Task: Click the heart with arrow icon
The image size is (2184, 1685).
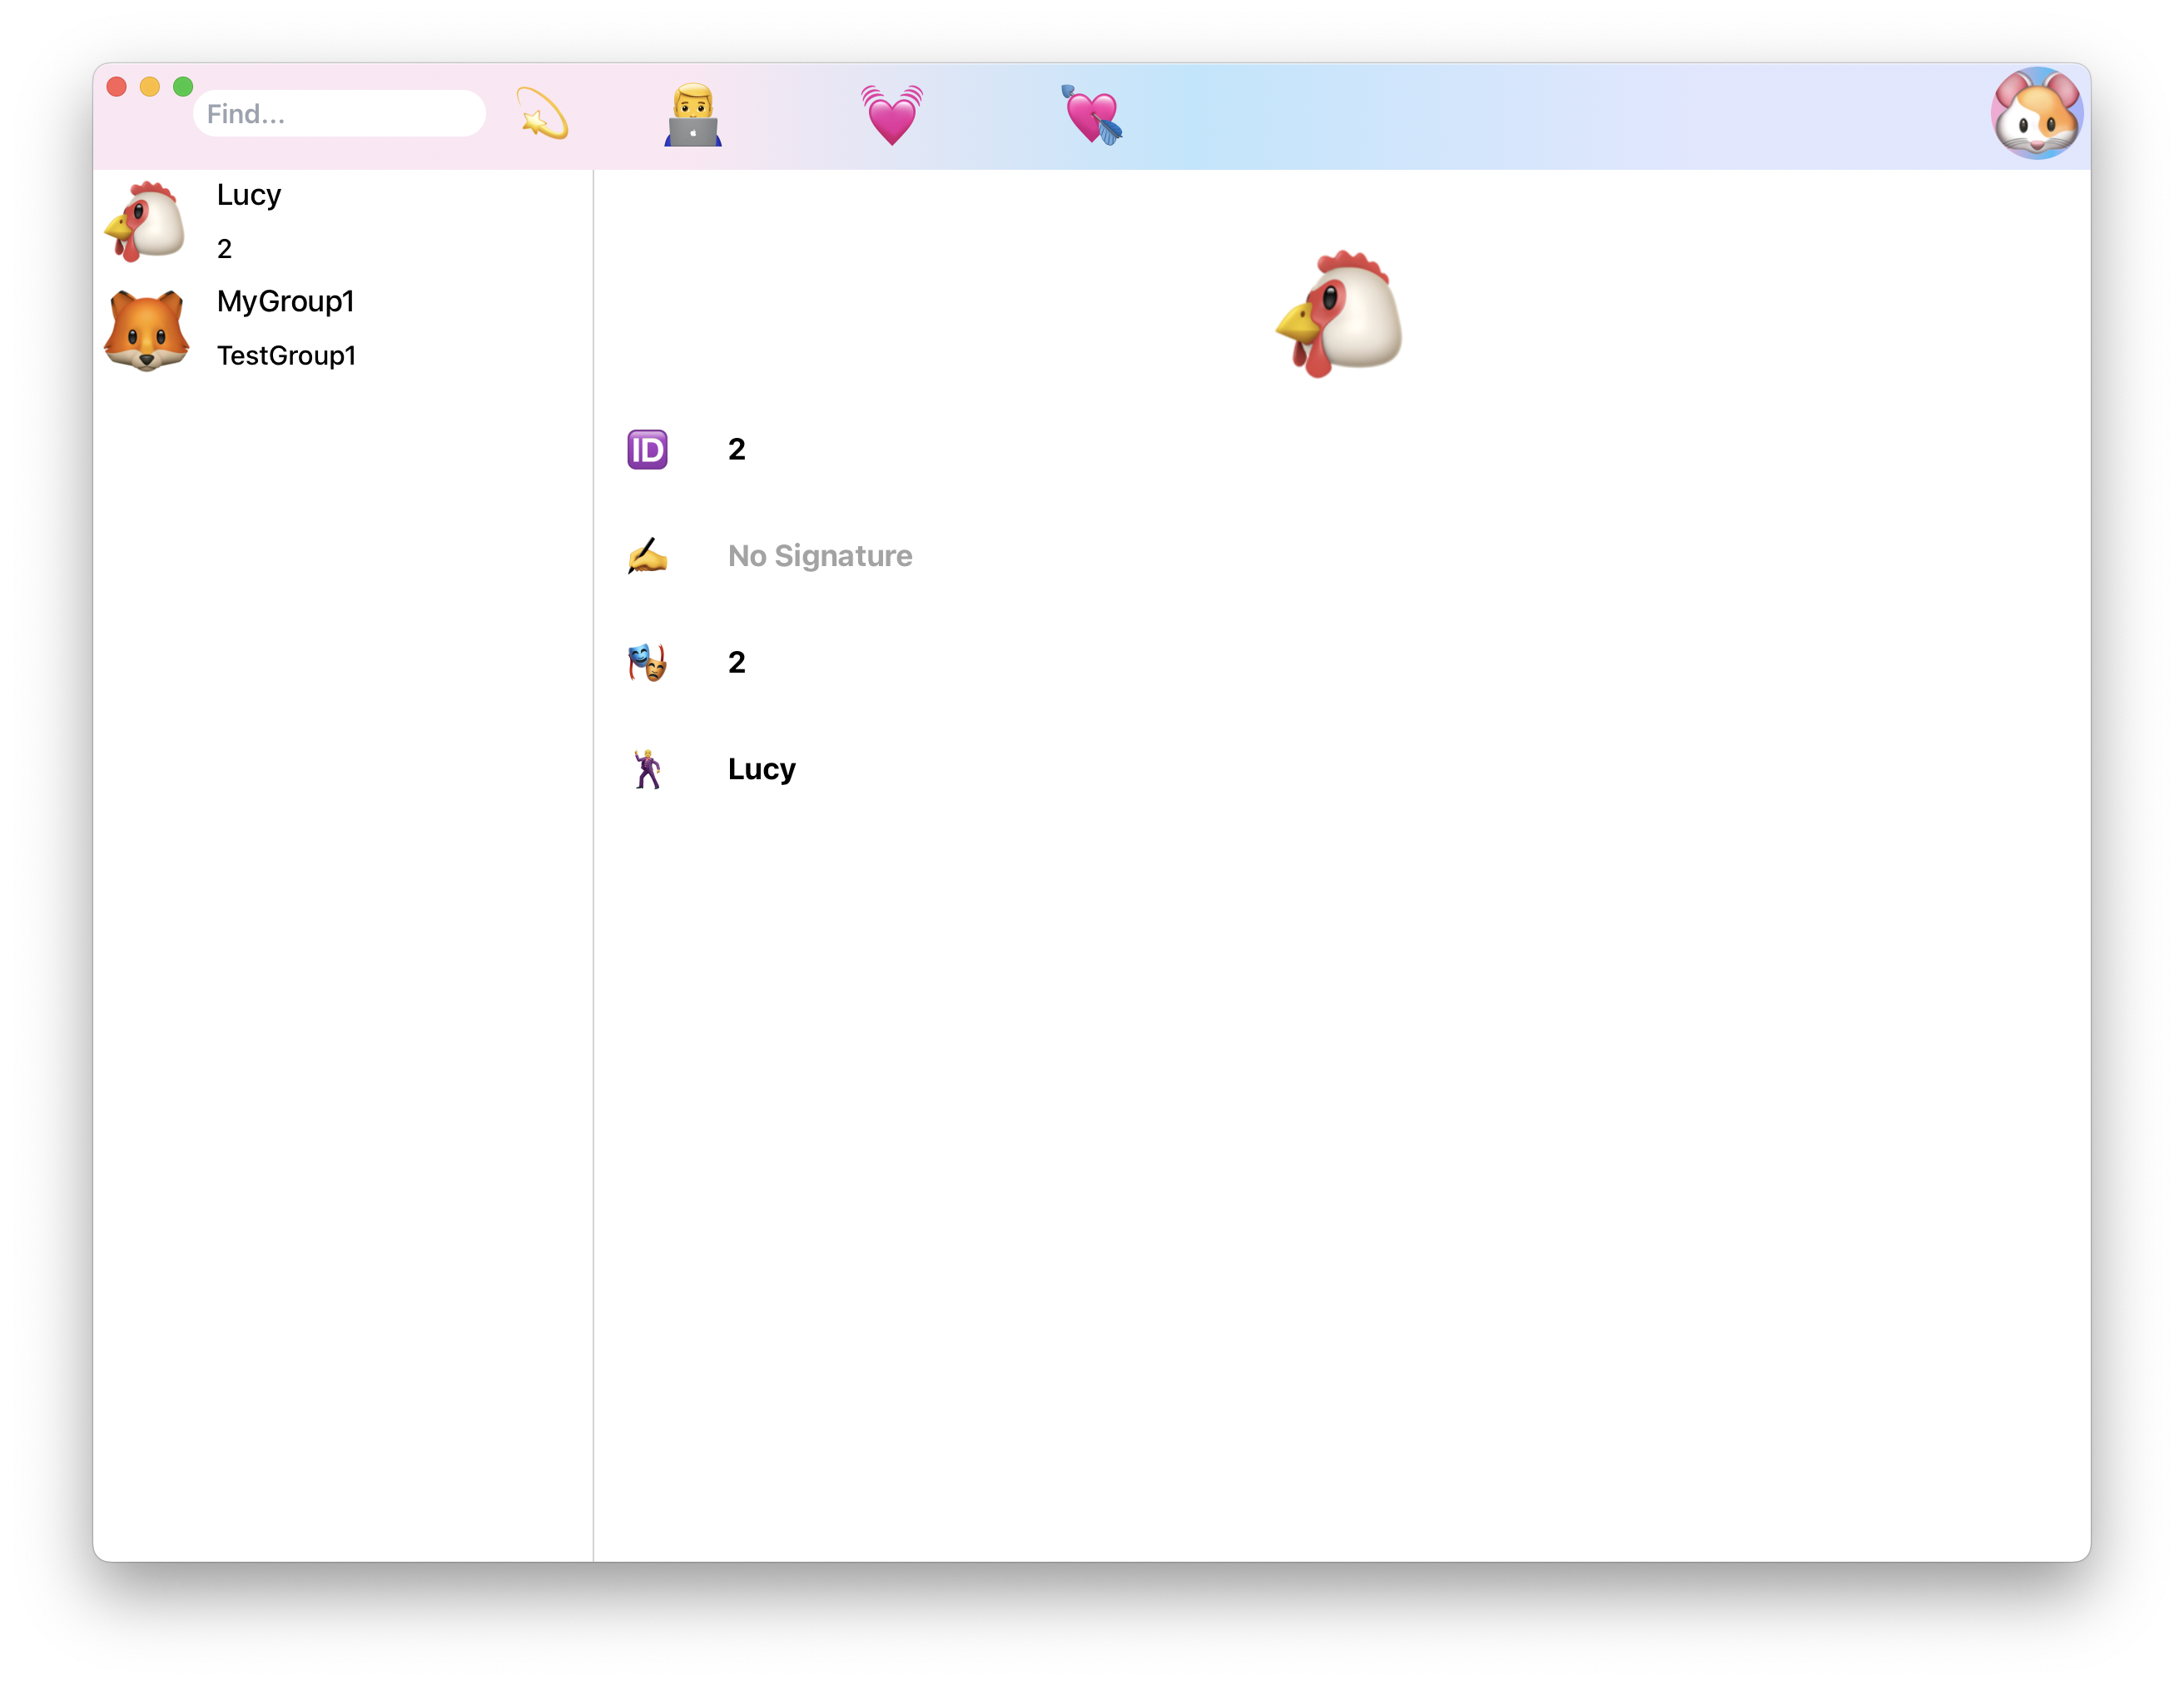Action: [x=1092, y=115]
